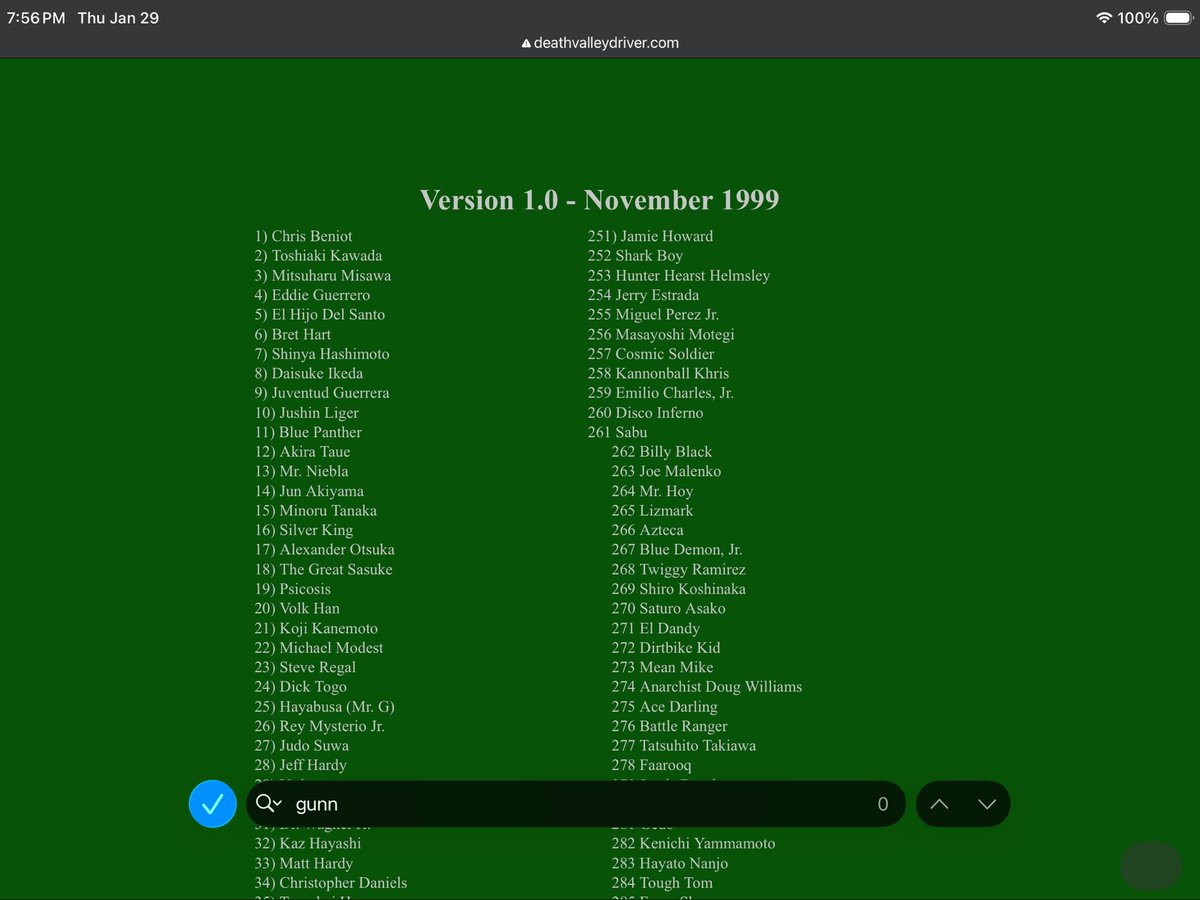Click '10) Jushin Liger' entry
Screen dimensions: 1200x900
click(x=306, y=413)
